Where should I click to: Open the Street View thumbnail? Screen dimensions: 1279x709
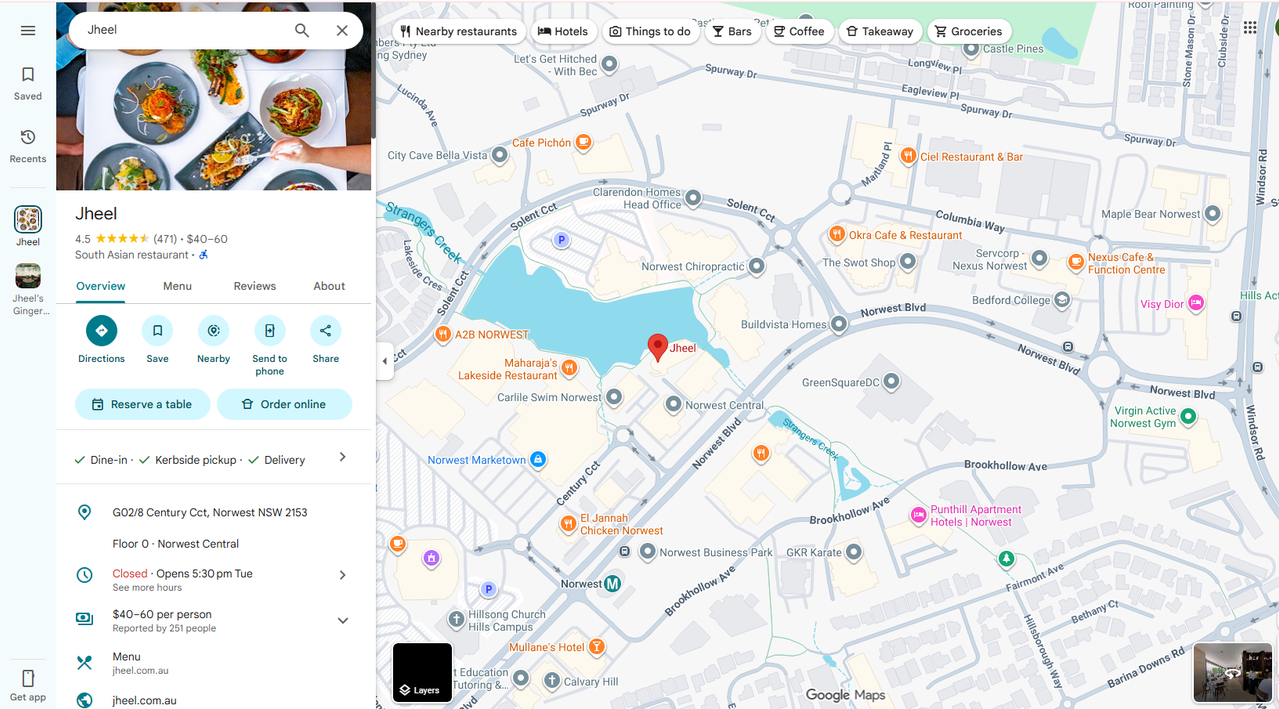coord(1232,672)
